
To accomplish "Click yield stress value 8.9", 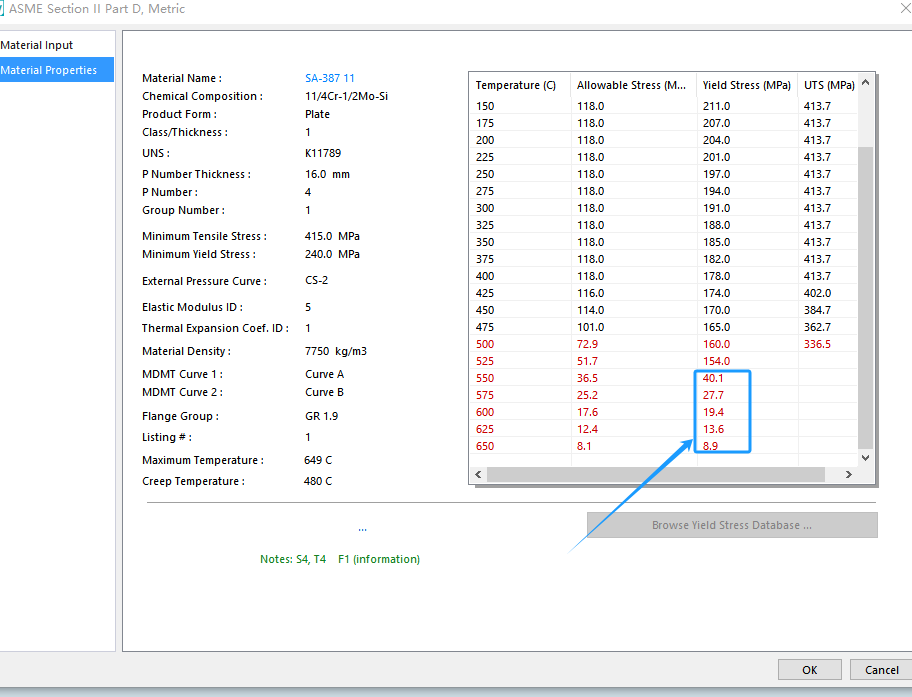I will click(710, 446).
